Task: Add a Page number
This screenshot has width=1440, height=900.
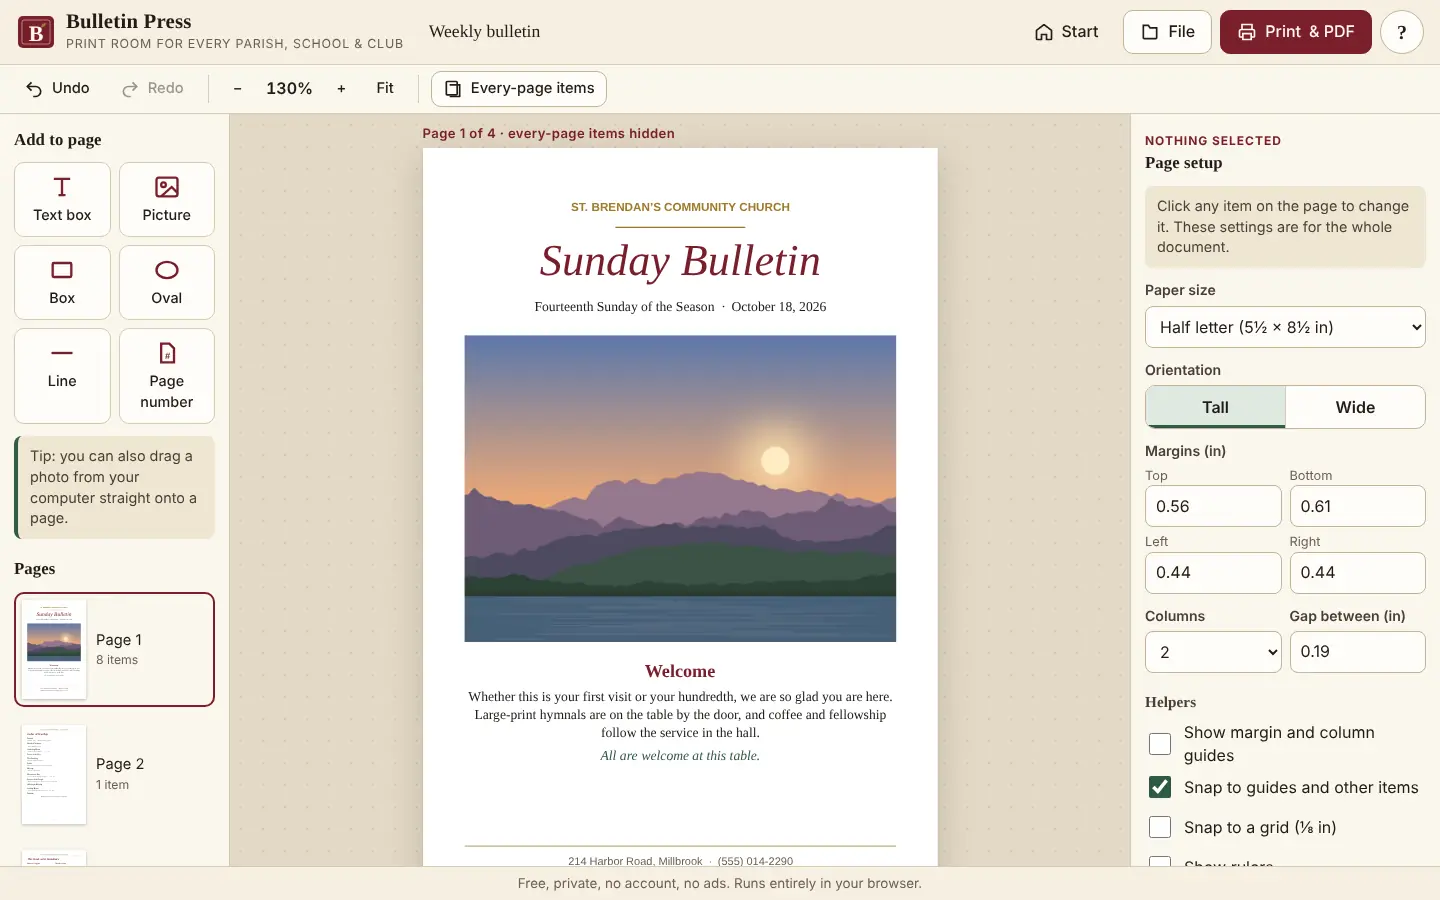Action: point(166,376)
